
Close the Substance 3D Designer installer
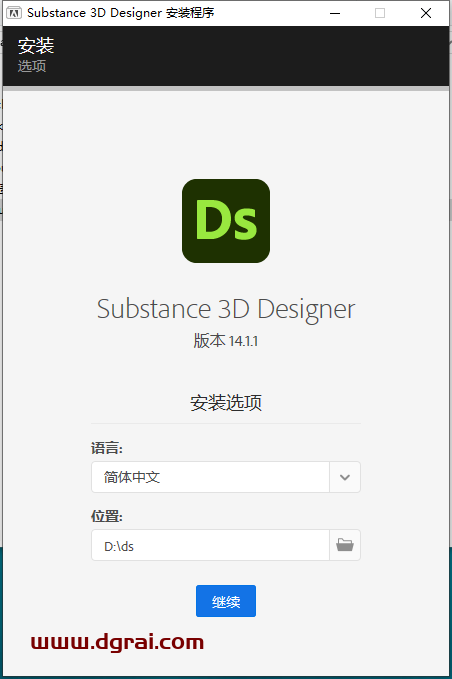pyautogui.click(x=426, y=13)
